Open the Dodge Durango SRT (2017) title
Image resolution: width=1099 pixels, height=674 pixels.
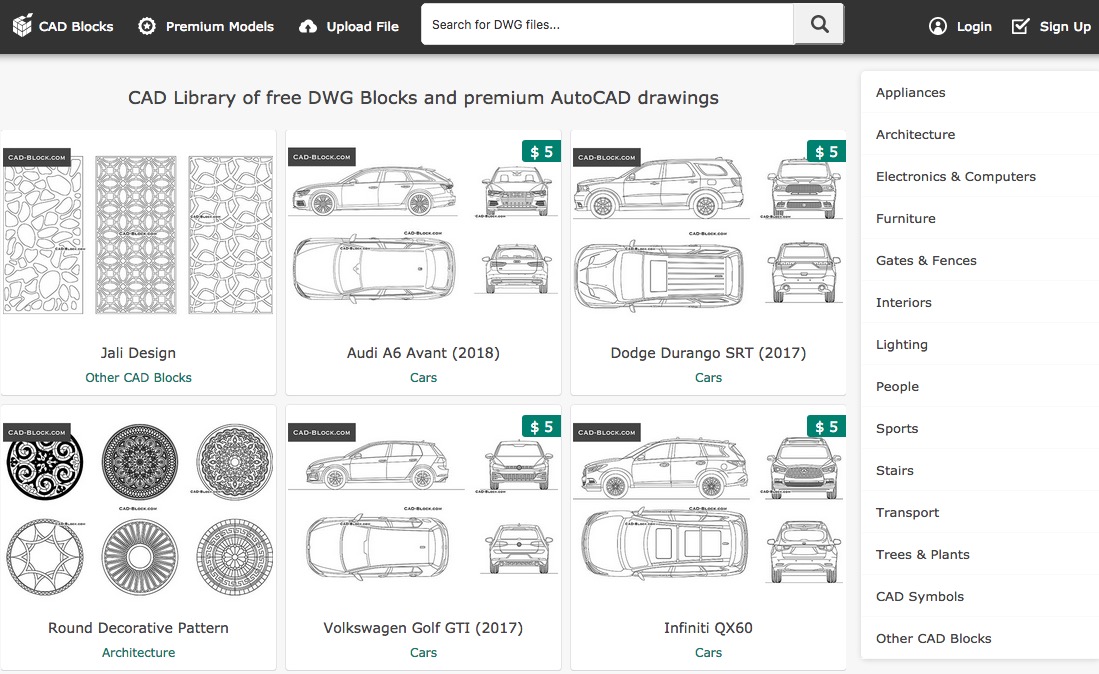click(x=709, y=353)
